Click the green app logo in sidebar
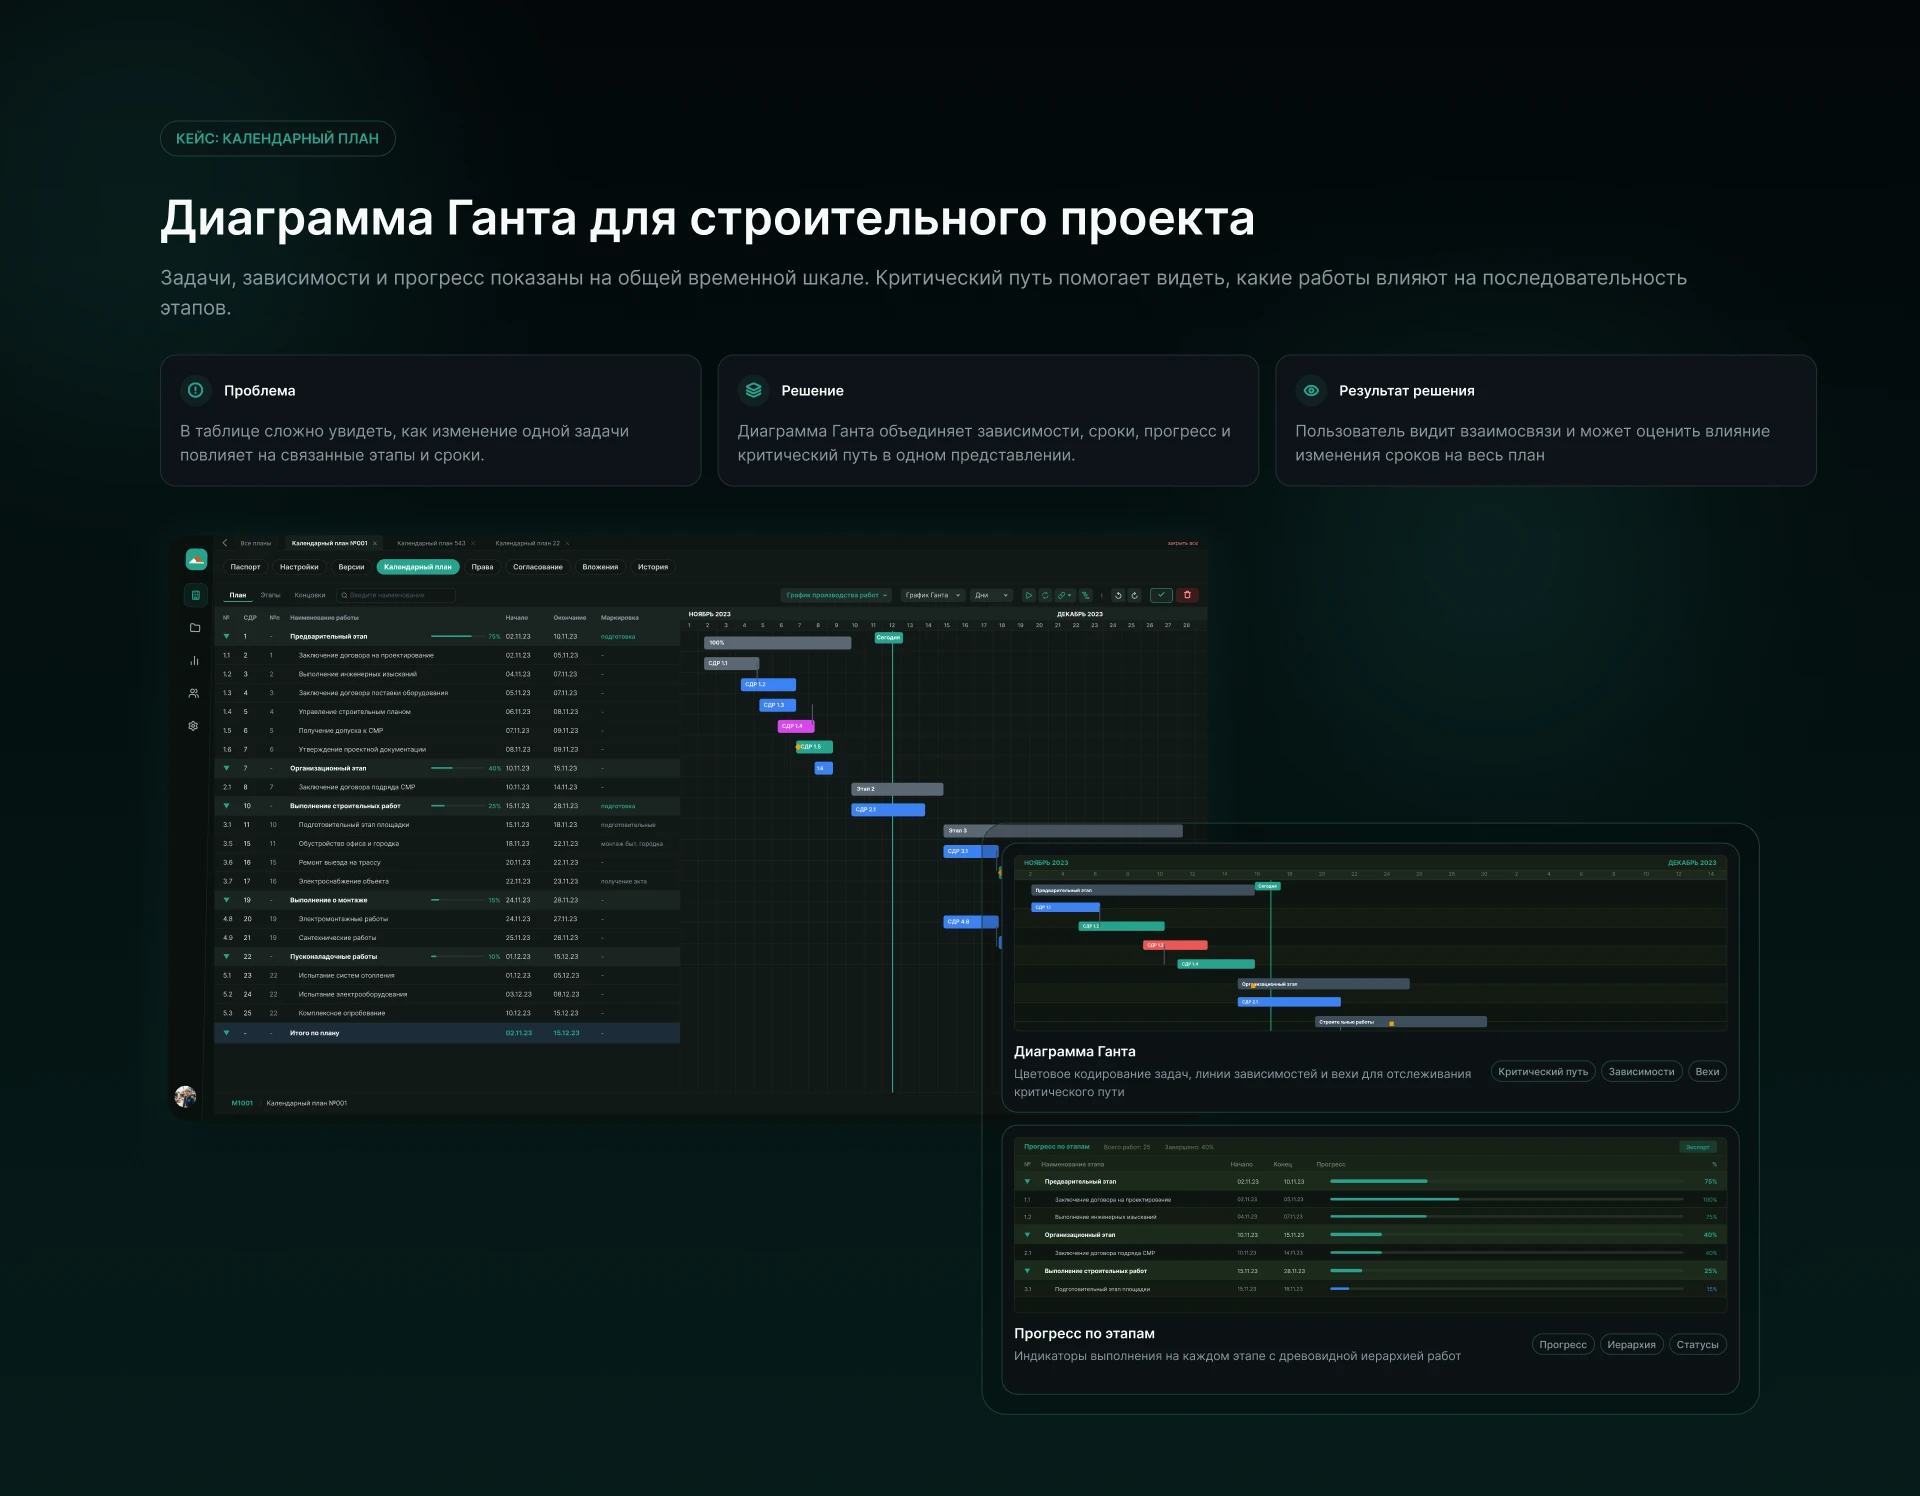This screenshot has height=1496, width=1920. point(196,560)
